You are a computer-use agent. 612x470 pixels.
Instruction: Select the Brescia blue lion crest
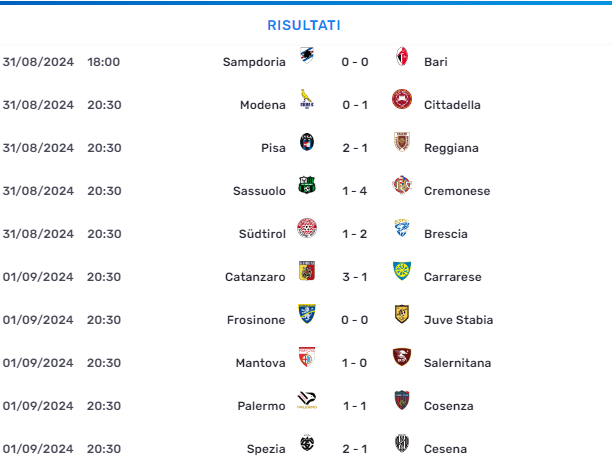(x=402, y=228)
